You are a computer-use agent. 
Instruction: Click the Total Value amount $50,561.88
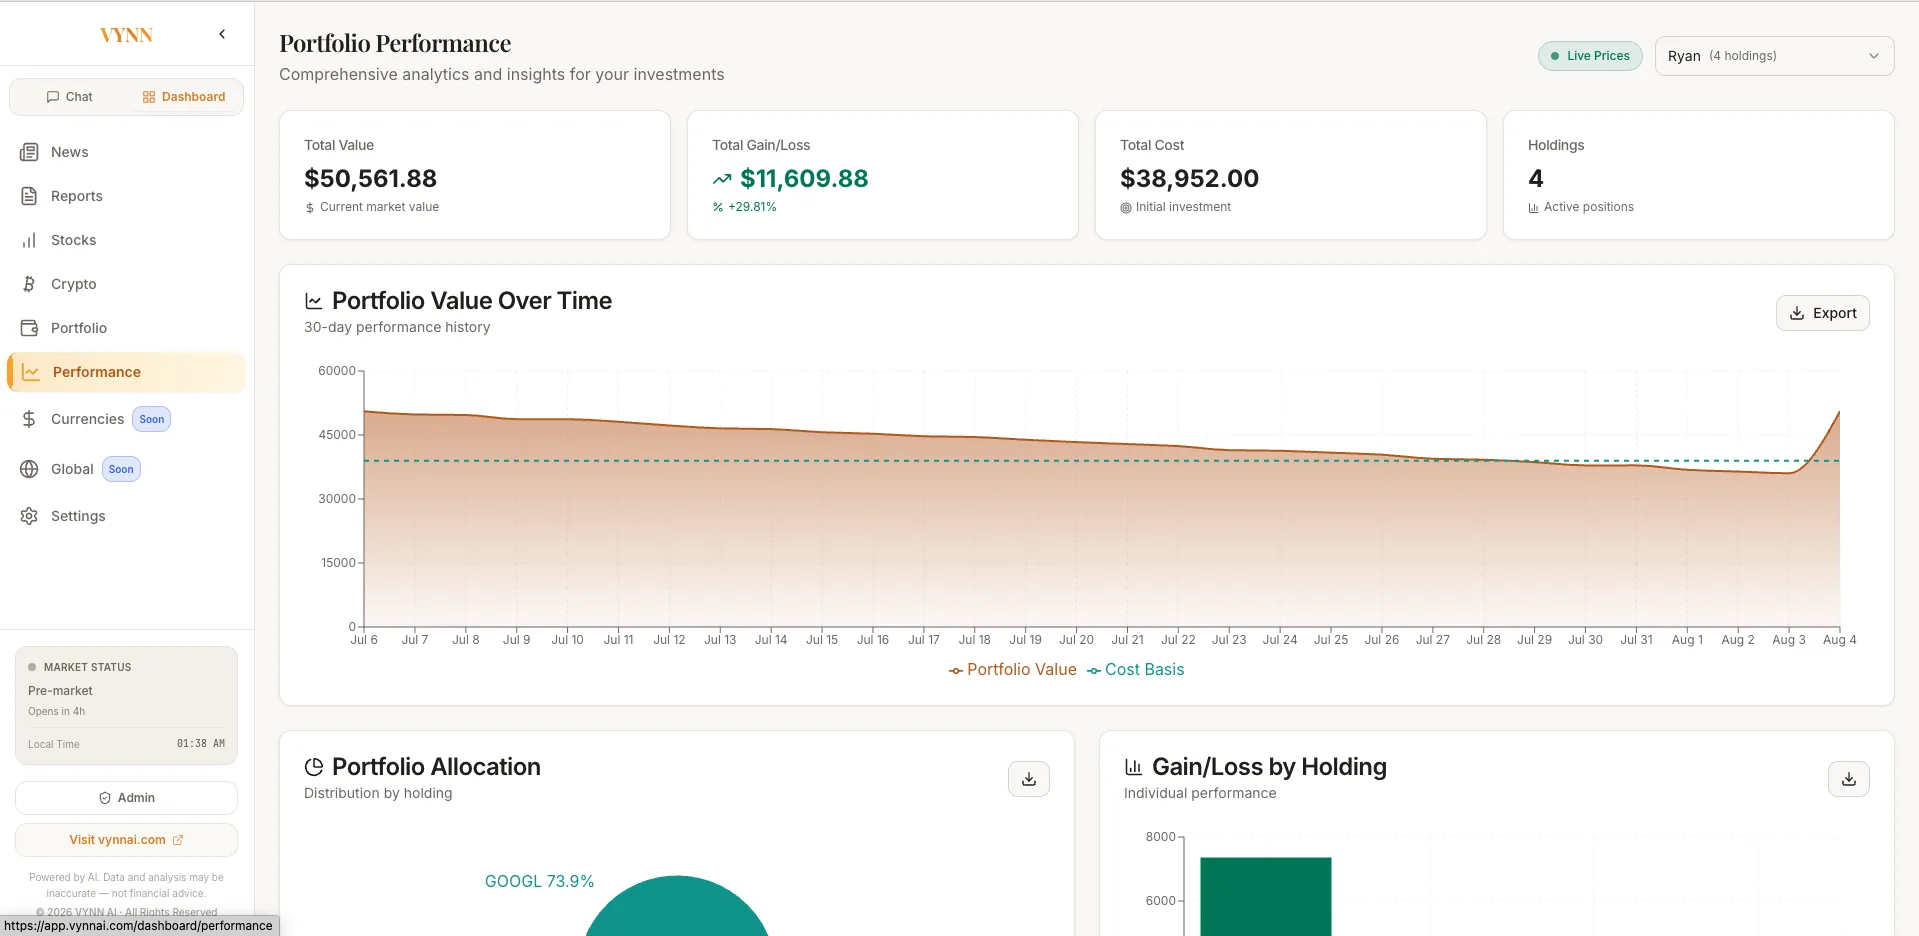click(x=371, y=179)
